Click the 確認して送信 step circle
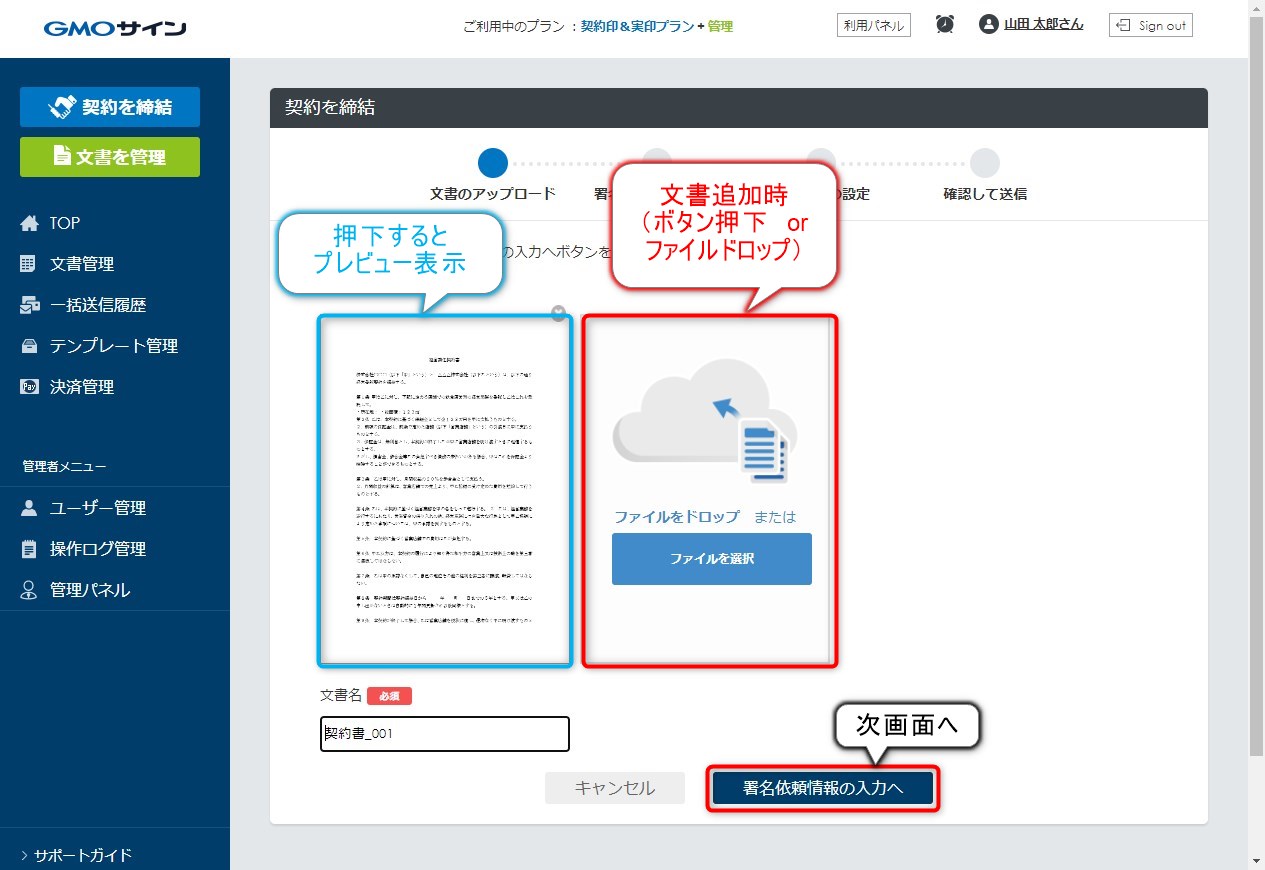 (985, 162)
